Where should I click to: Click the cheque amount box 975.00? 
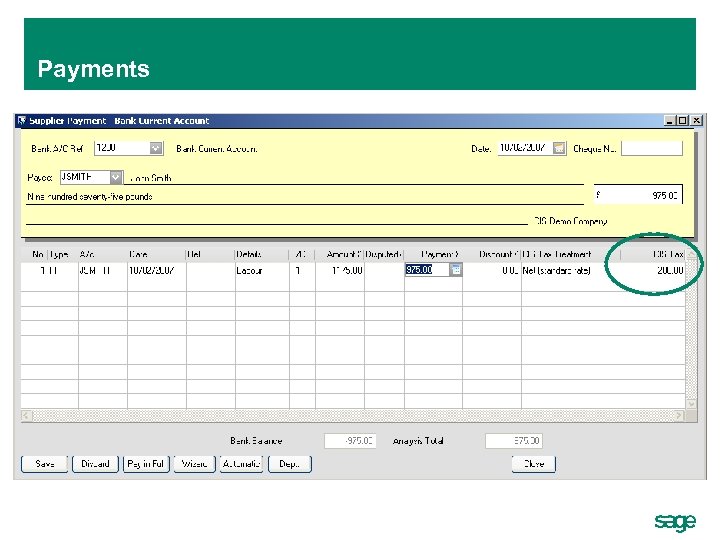coord(638,195)
